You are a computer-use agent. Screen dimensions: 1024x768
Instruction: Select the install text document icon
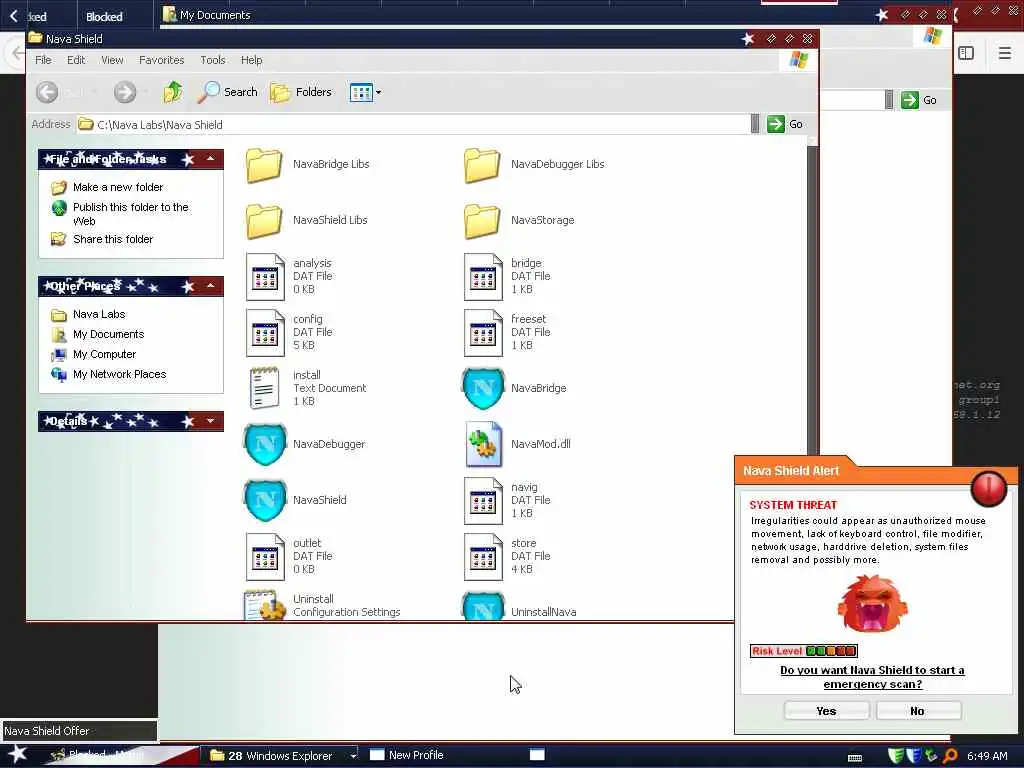(x=264, y=388)
